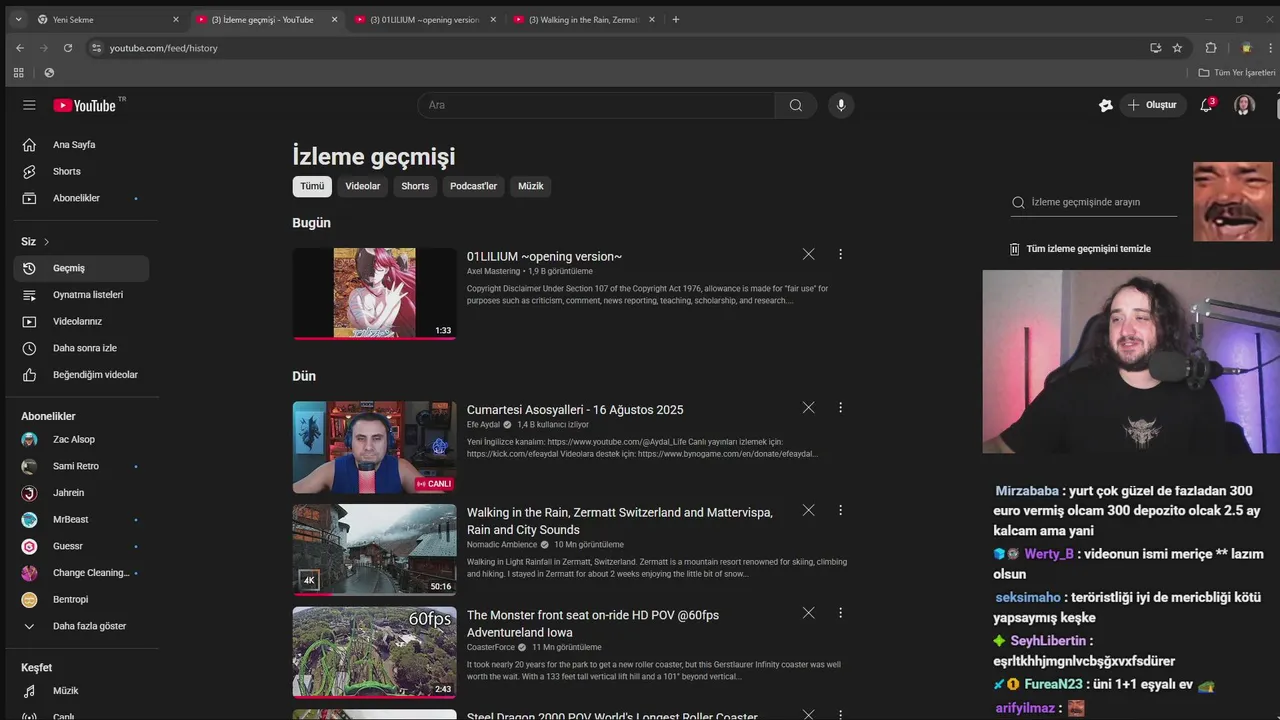Open Daha sonra izle list
This screenshot has height=720, width=1280.
(x=81, y=348)
